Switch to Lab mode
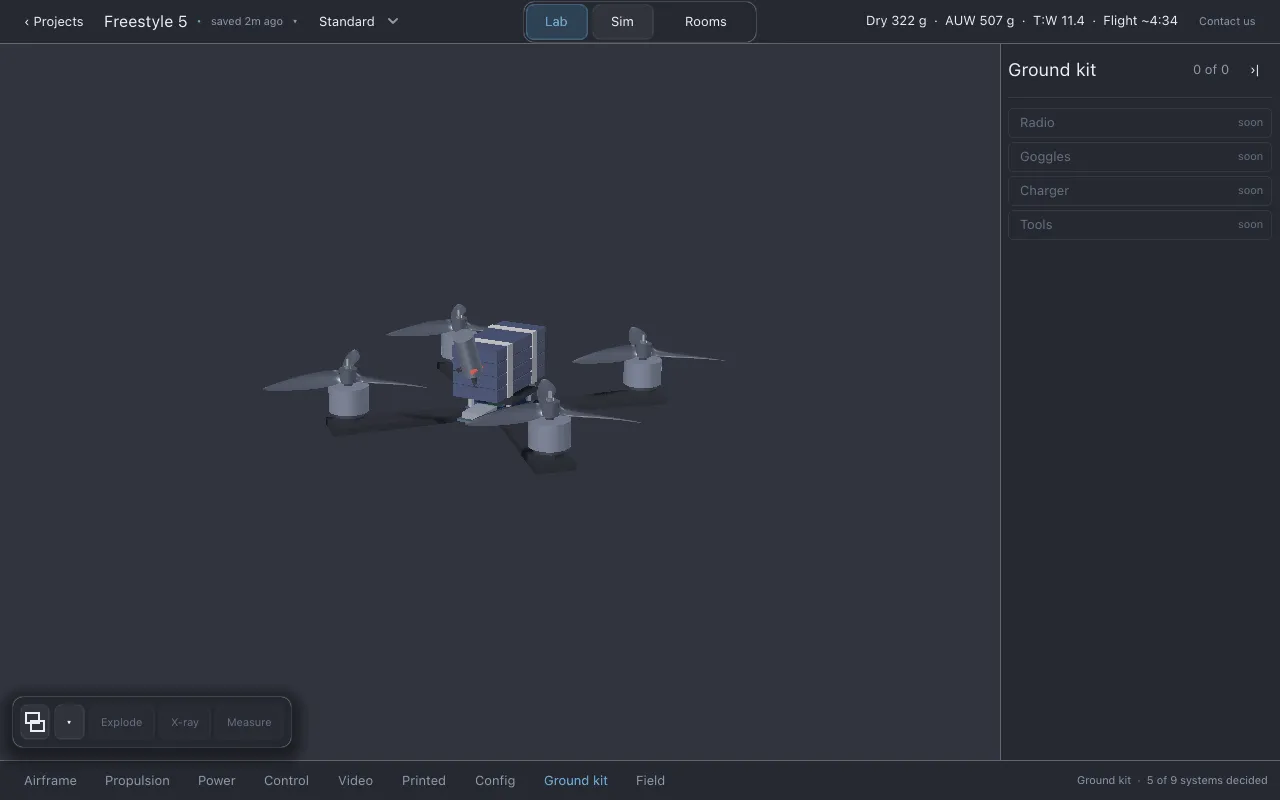 556,21
